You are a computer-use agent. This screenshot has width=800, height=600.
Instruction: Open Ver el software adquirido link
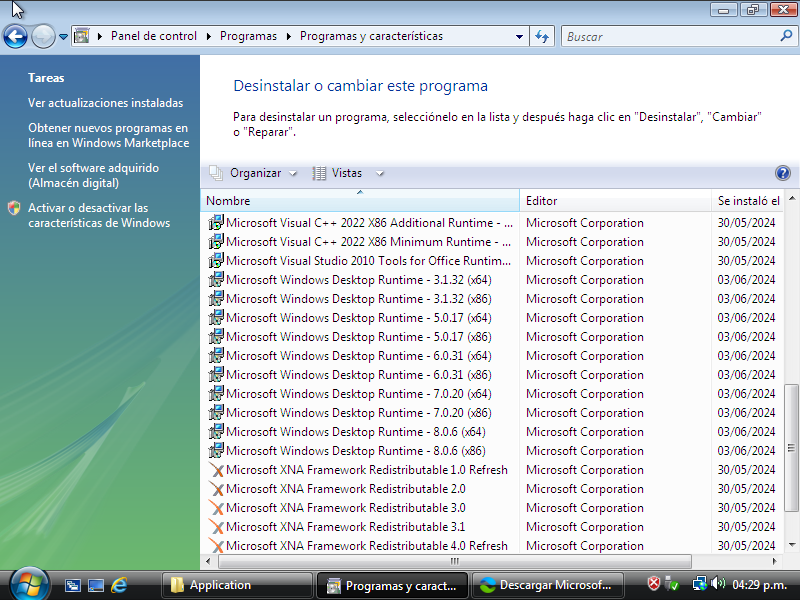coord(93,175)
